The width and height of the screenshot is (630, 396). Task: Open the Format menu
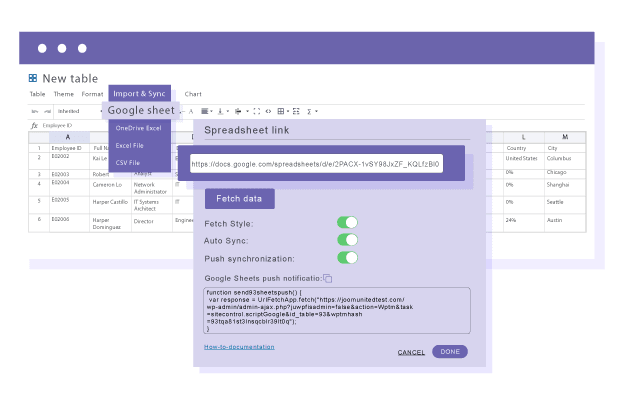[92, 94]
